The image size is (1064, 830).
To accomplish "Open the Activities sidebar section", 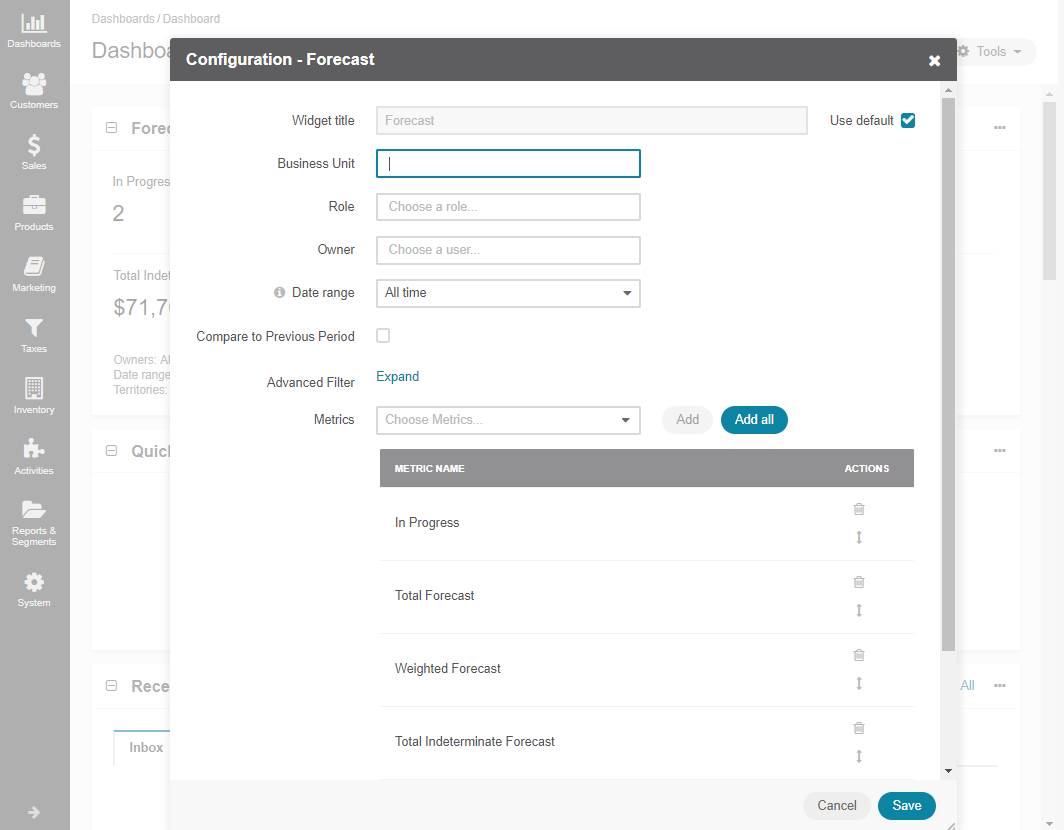I will tap(34, 457).
